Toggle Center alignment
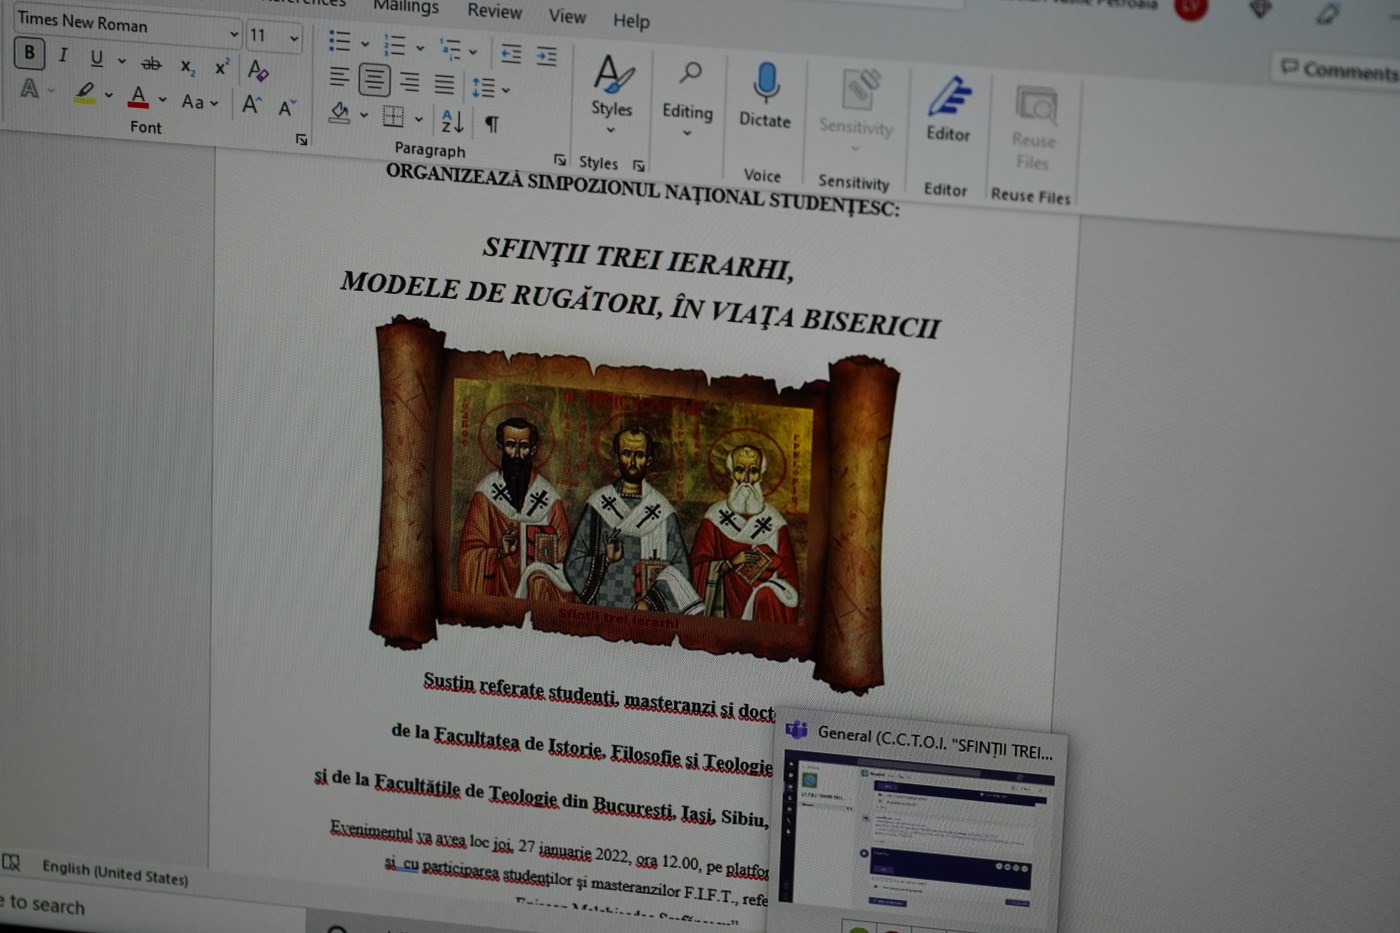 coord(374,79)
